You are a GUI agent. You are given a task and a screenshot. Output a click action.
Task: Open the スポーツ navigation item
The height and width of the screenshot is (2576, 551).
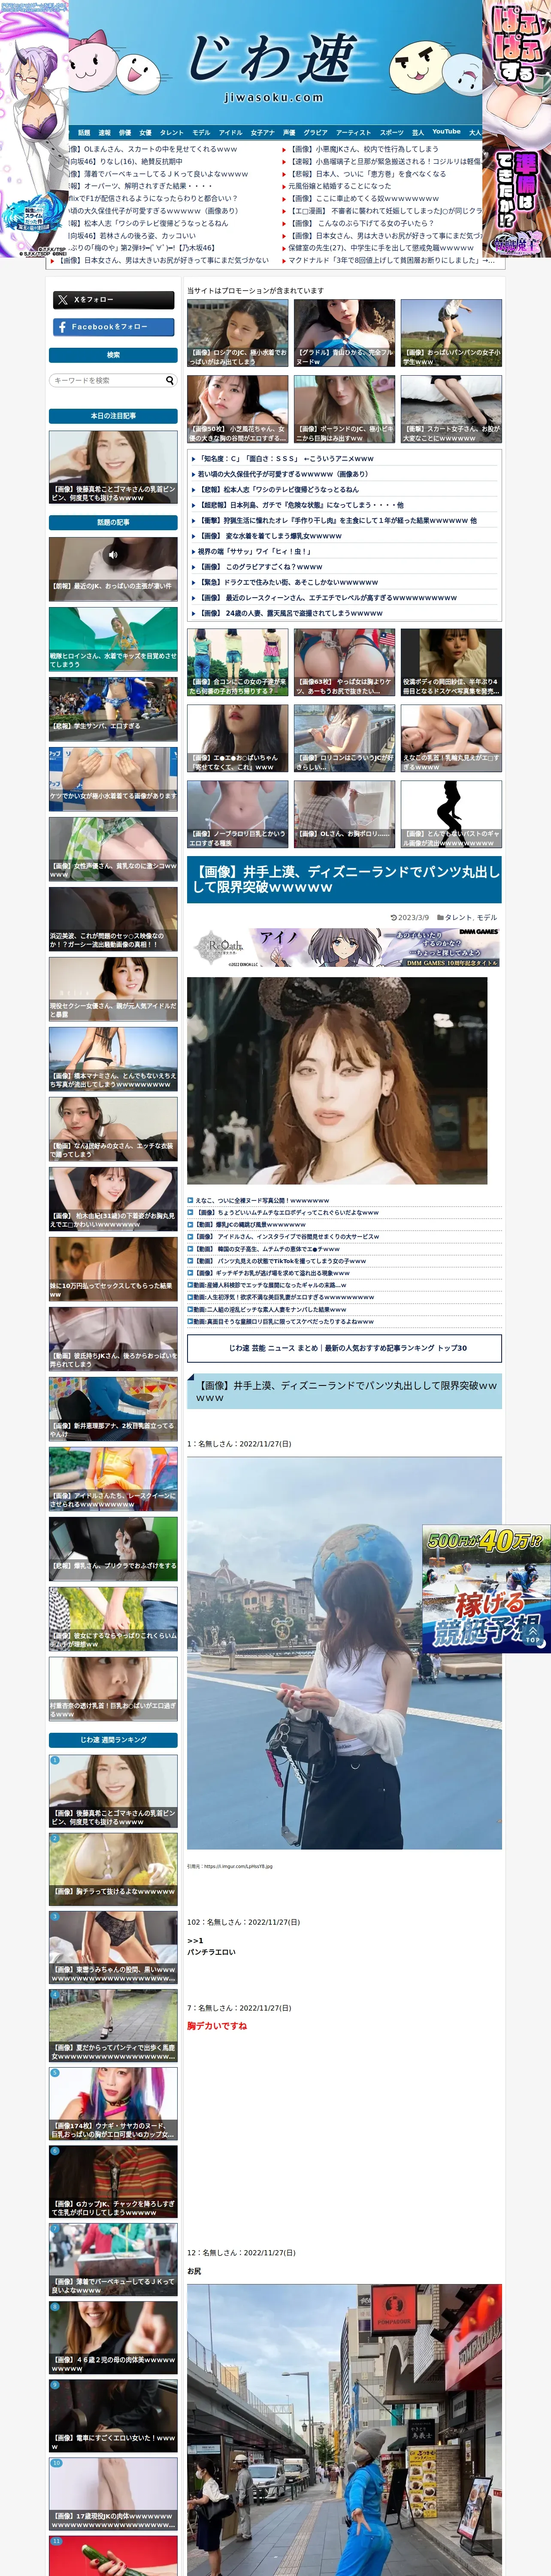392,132
